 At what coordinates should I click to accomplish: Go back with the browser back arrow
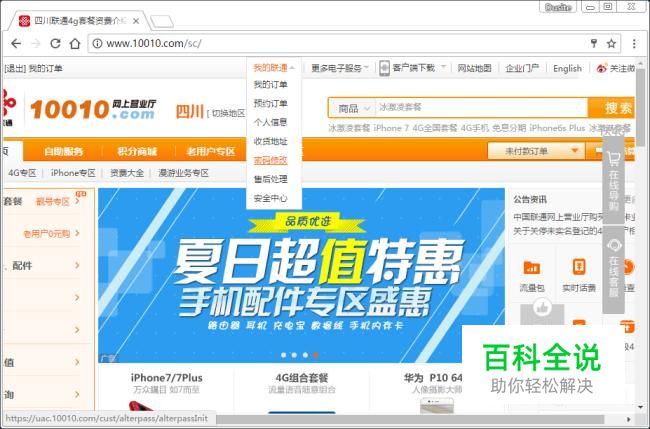[16, 43]
